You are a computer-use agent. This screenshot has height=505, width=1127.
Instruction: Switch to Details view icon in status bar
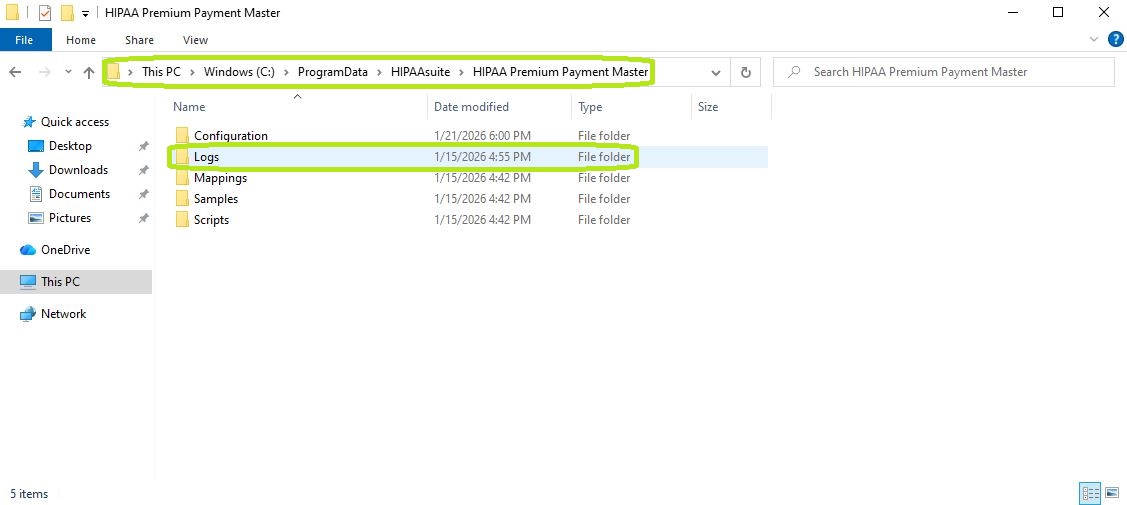pyautogui.click(x=1090, y=494)
